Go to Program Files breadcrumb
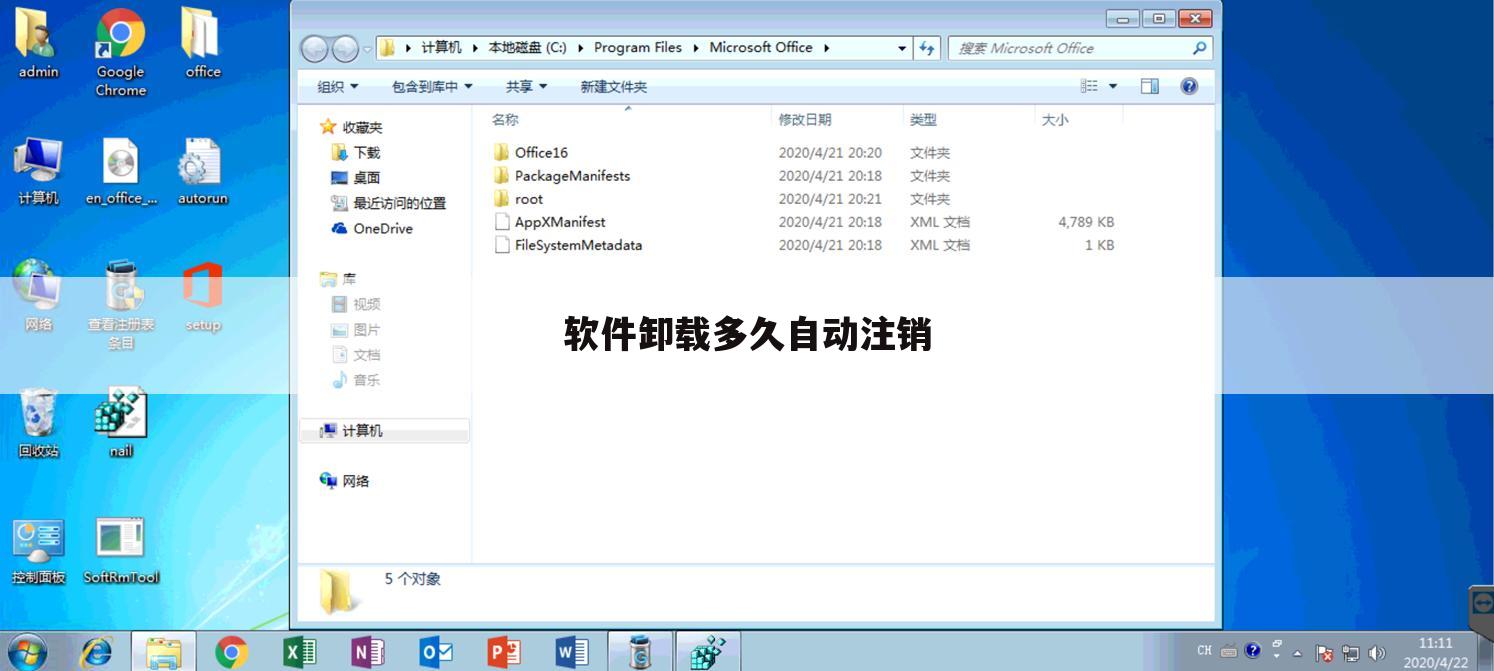The image size is (1494, 671). (637, 48)
